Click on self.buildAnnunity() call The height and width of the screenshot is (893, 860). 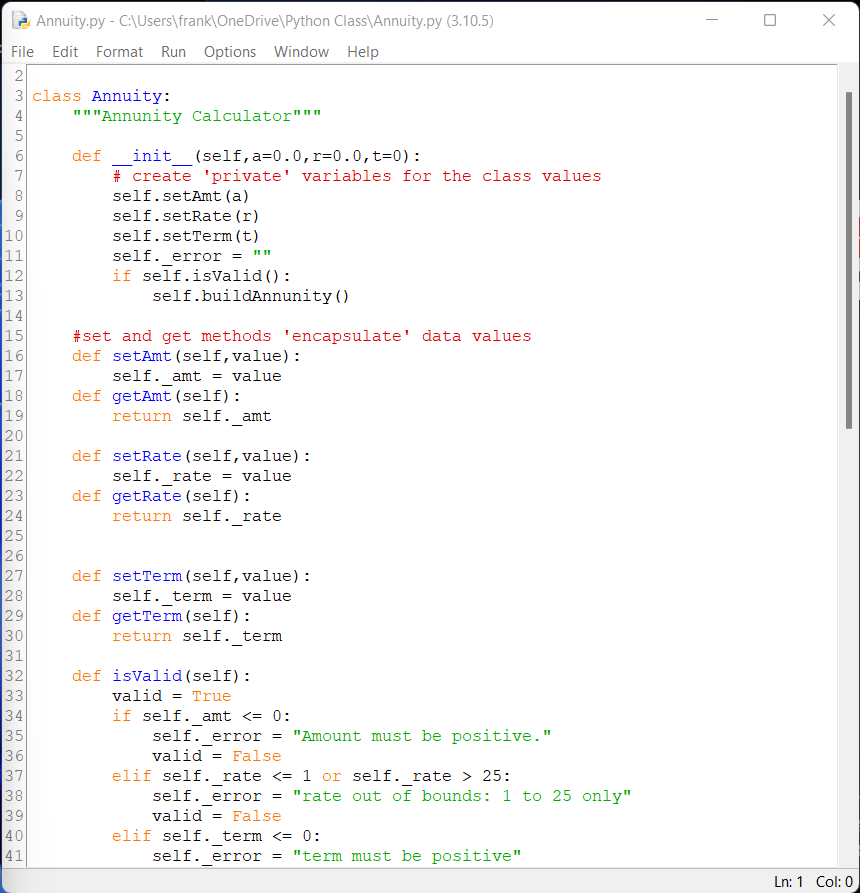pyautogui.click(x=251, y=296)
